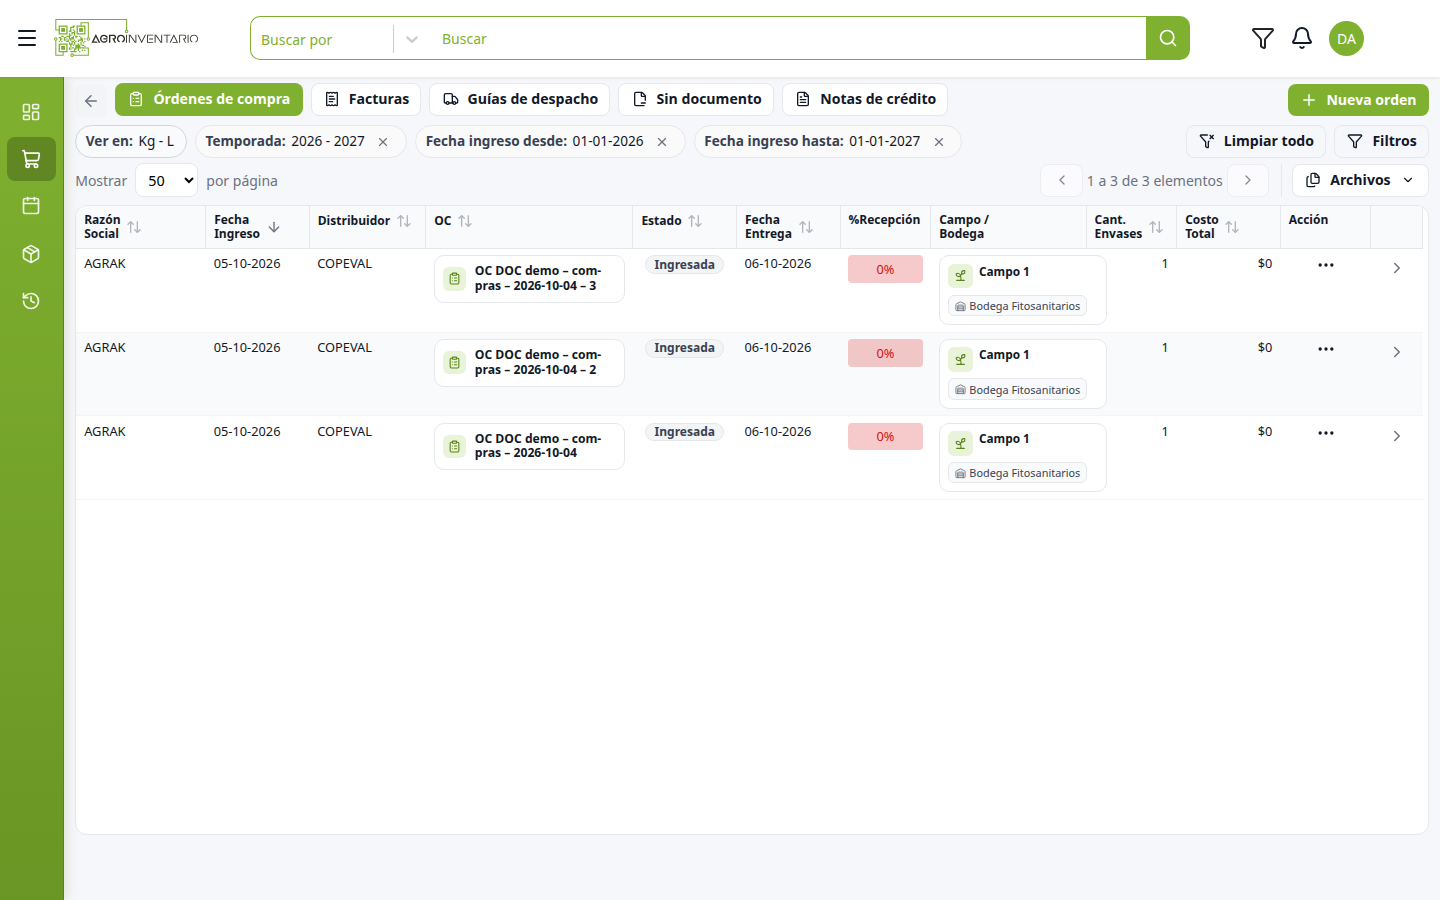
Task: Switch to Guías de despacho tab
Action: [520, 99]
